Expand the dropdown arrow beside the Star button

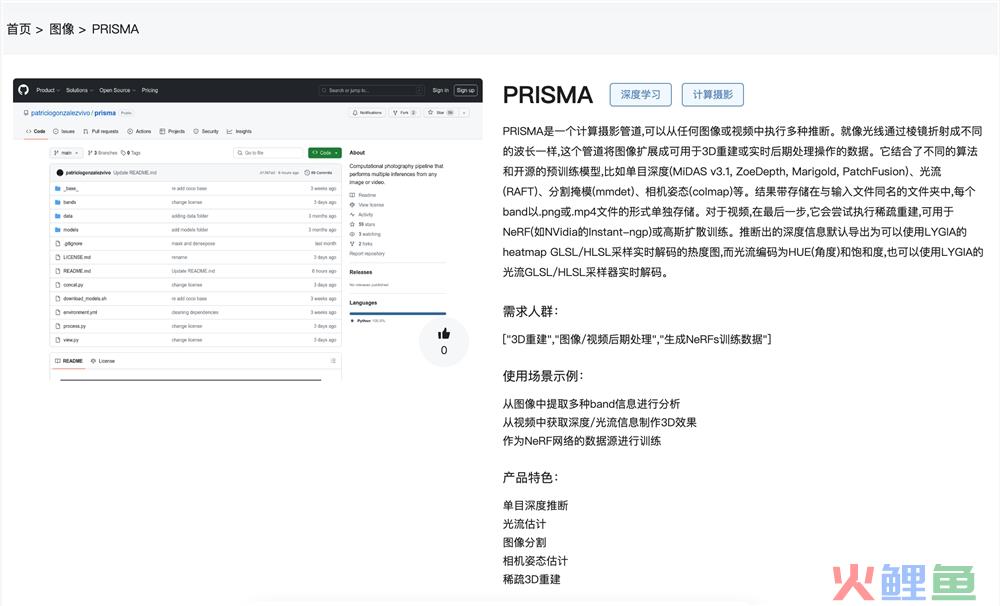[x=464, y=113]
